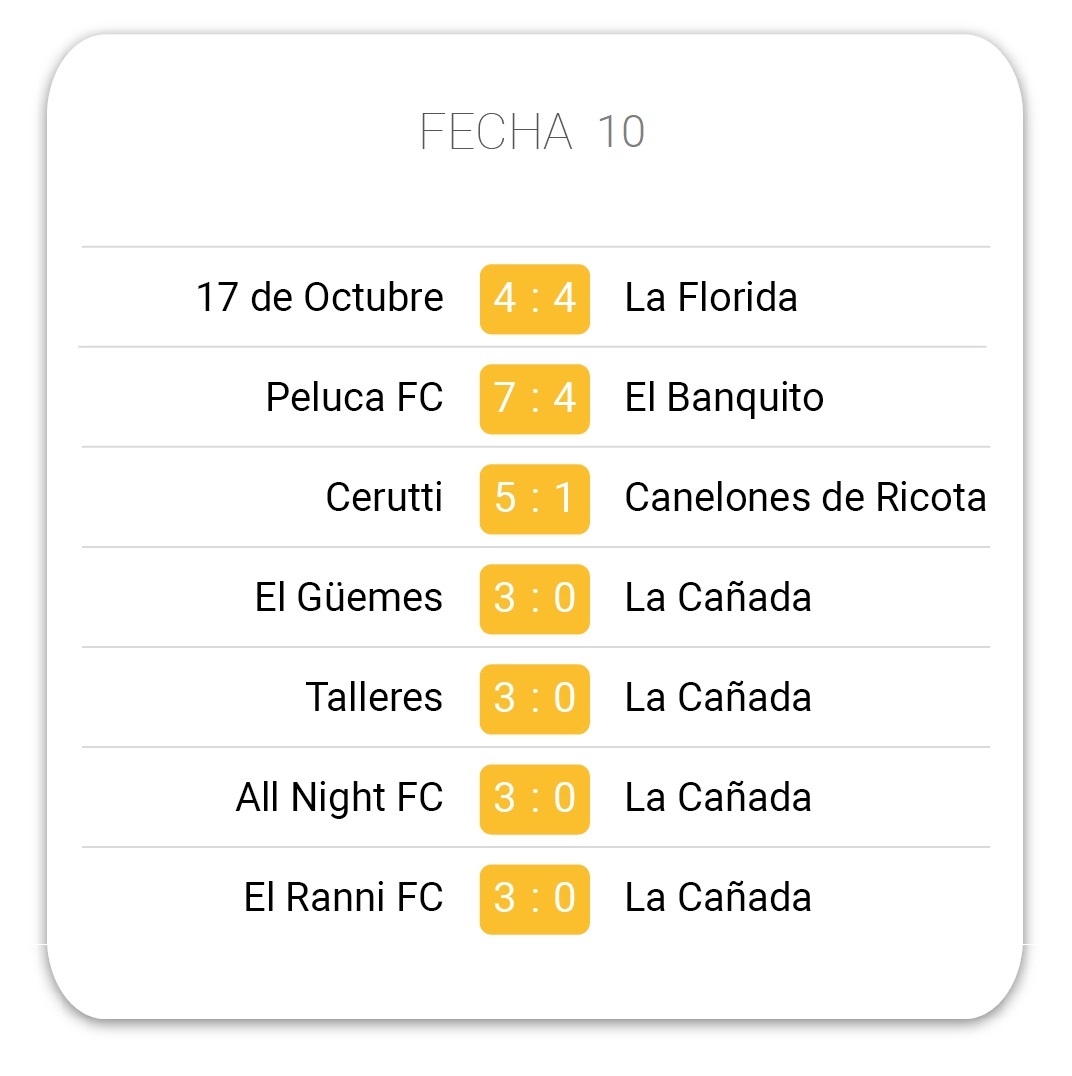Open the All Night FC team

pyautogui.click(x=340, y=798)
